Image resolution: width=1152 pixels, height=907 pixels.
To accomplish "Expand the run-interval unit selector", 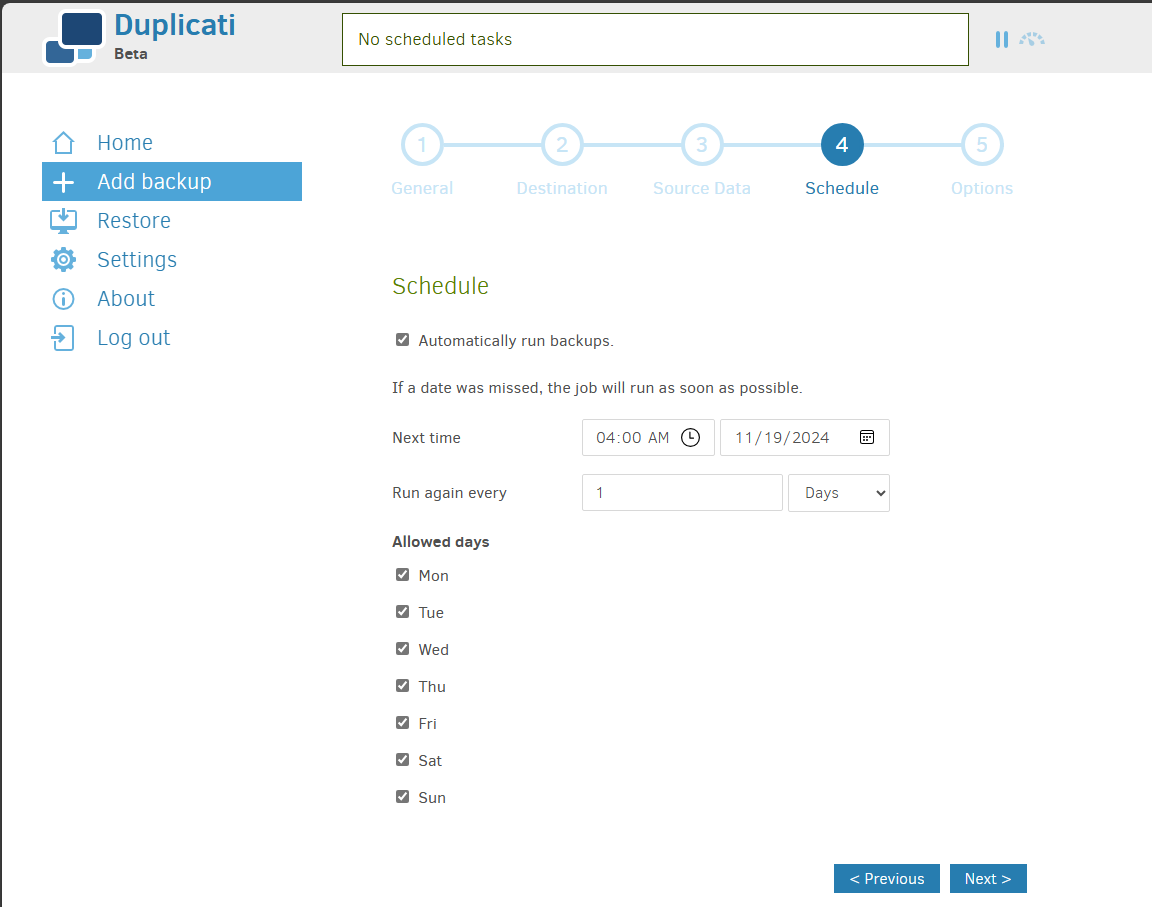I will tap(838, 492).
